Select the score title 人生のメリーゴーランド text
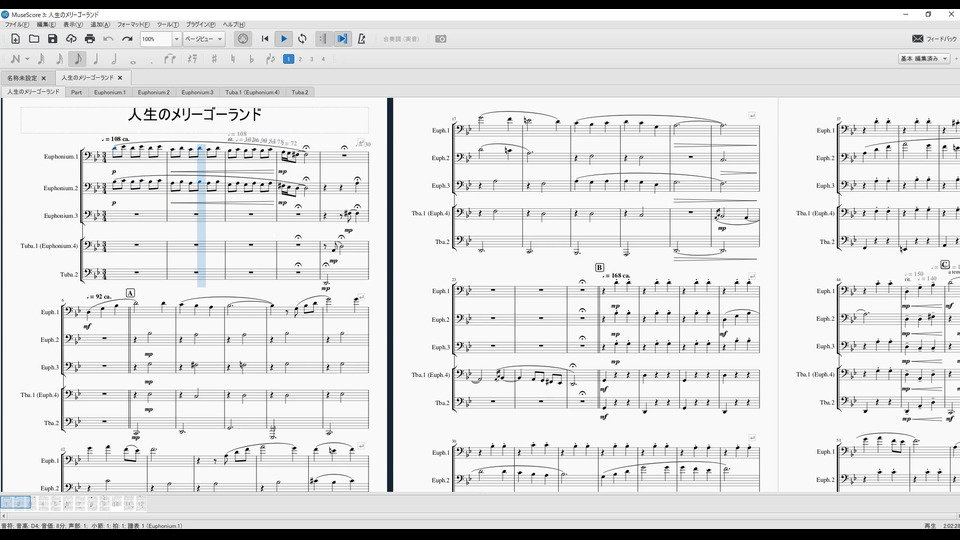Viewport: 960px width, 540px height. [195, 114]
